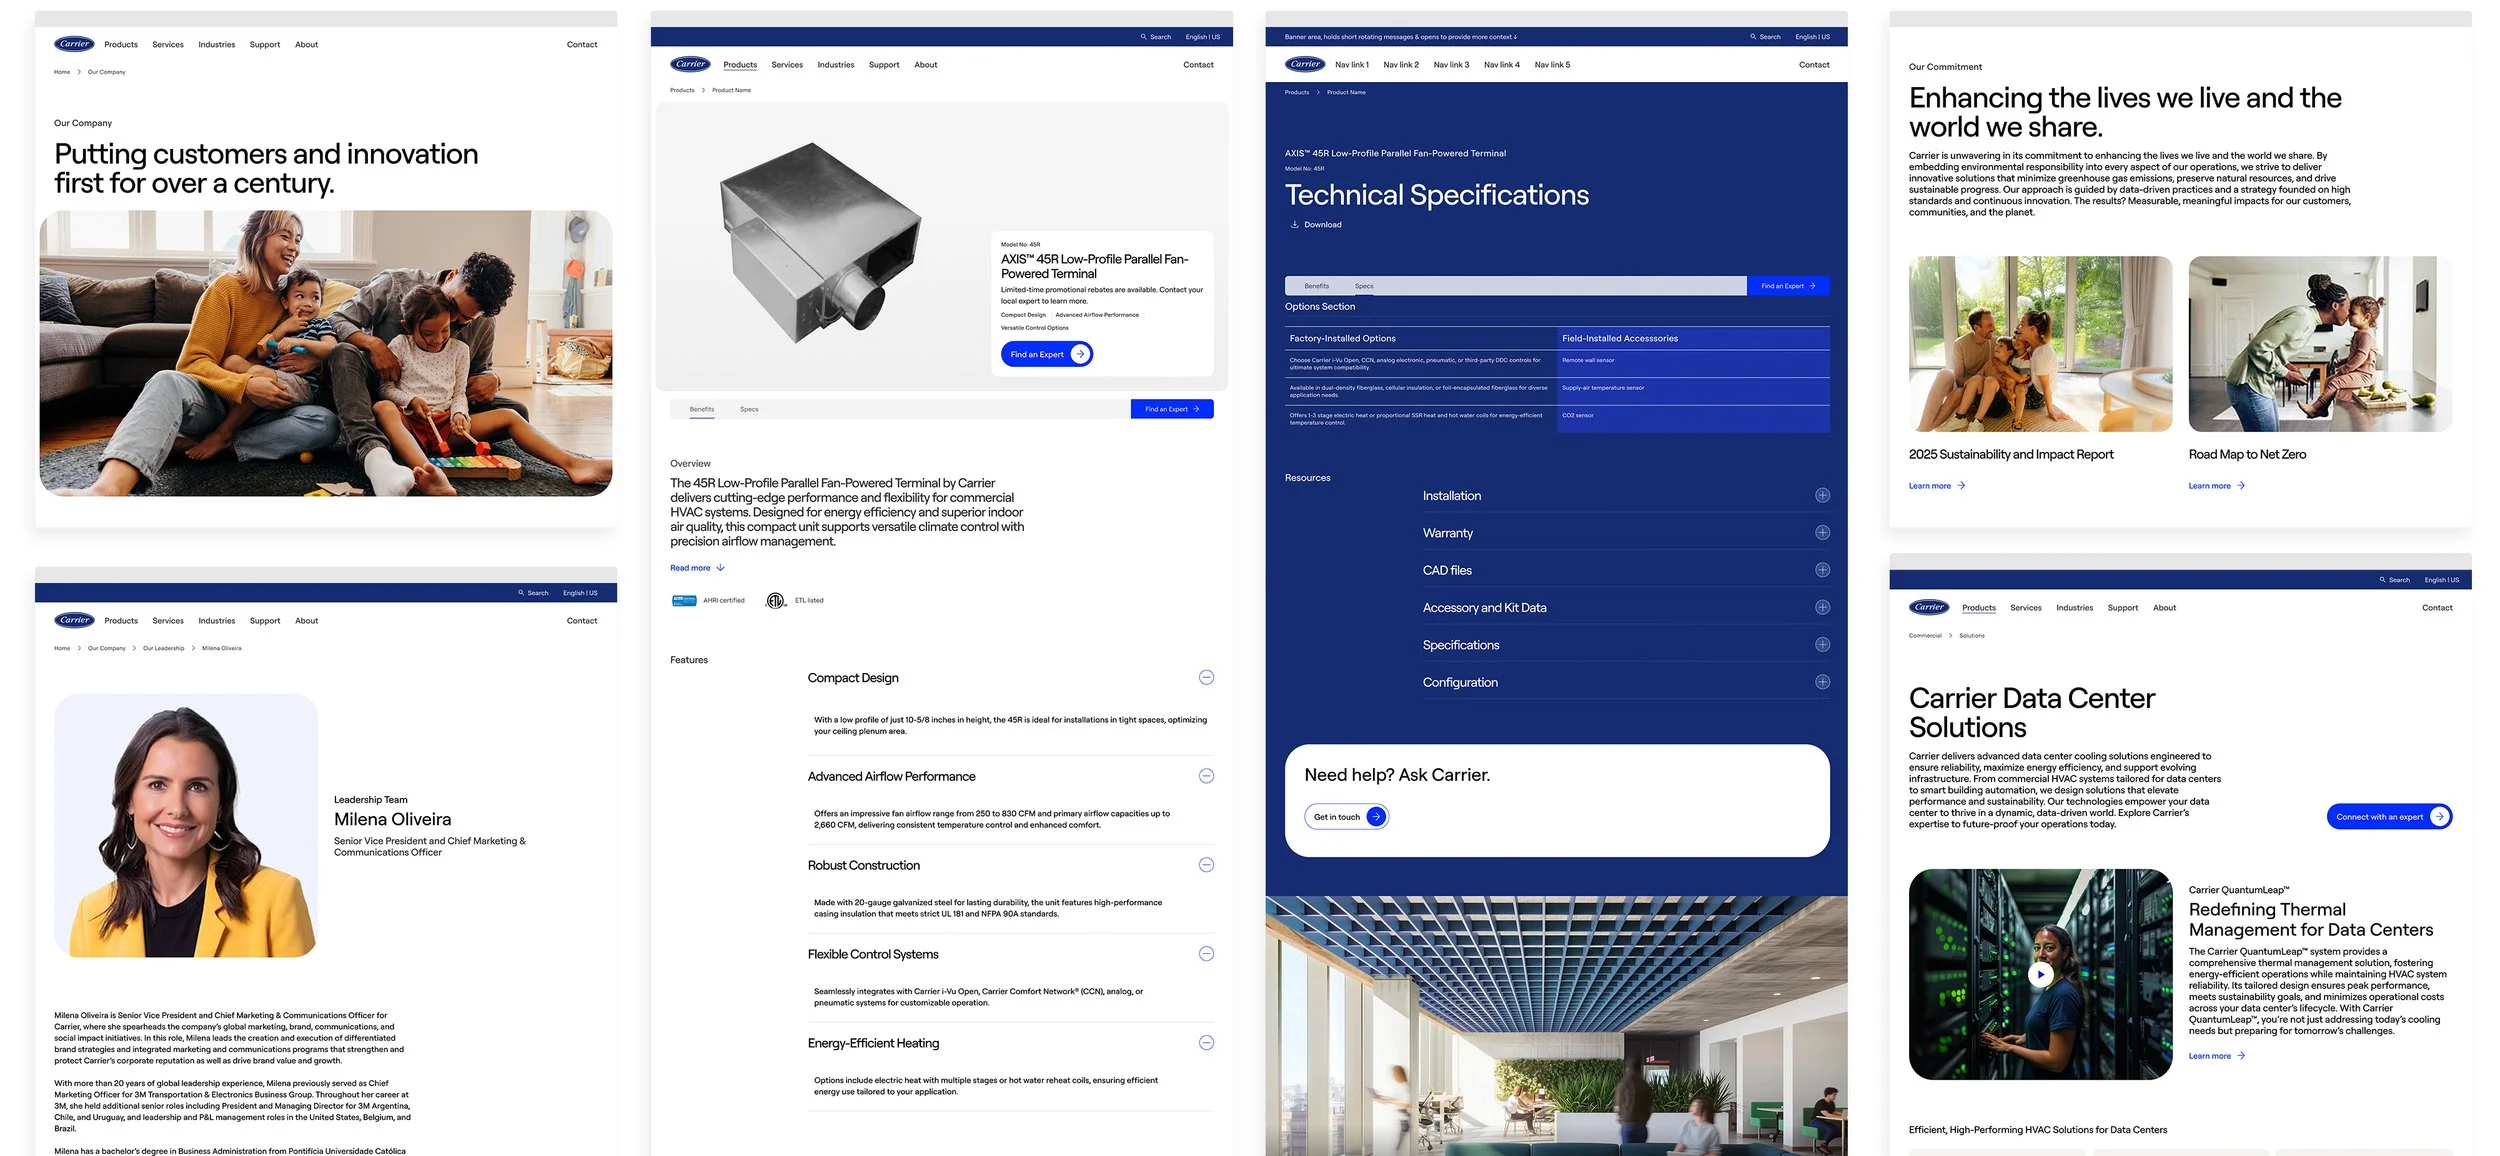Click the search magnifier icon on product page
This screenshot has height=1156, width=2500.
pyautogui.click(x=1143, y=37)
